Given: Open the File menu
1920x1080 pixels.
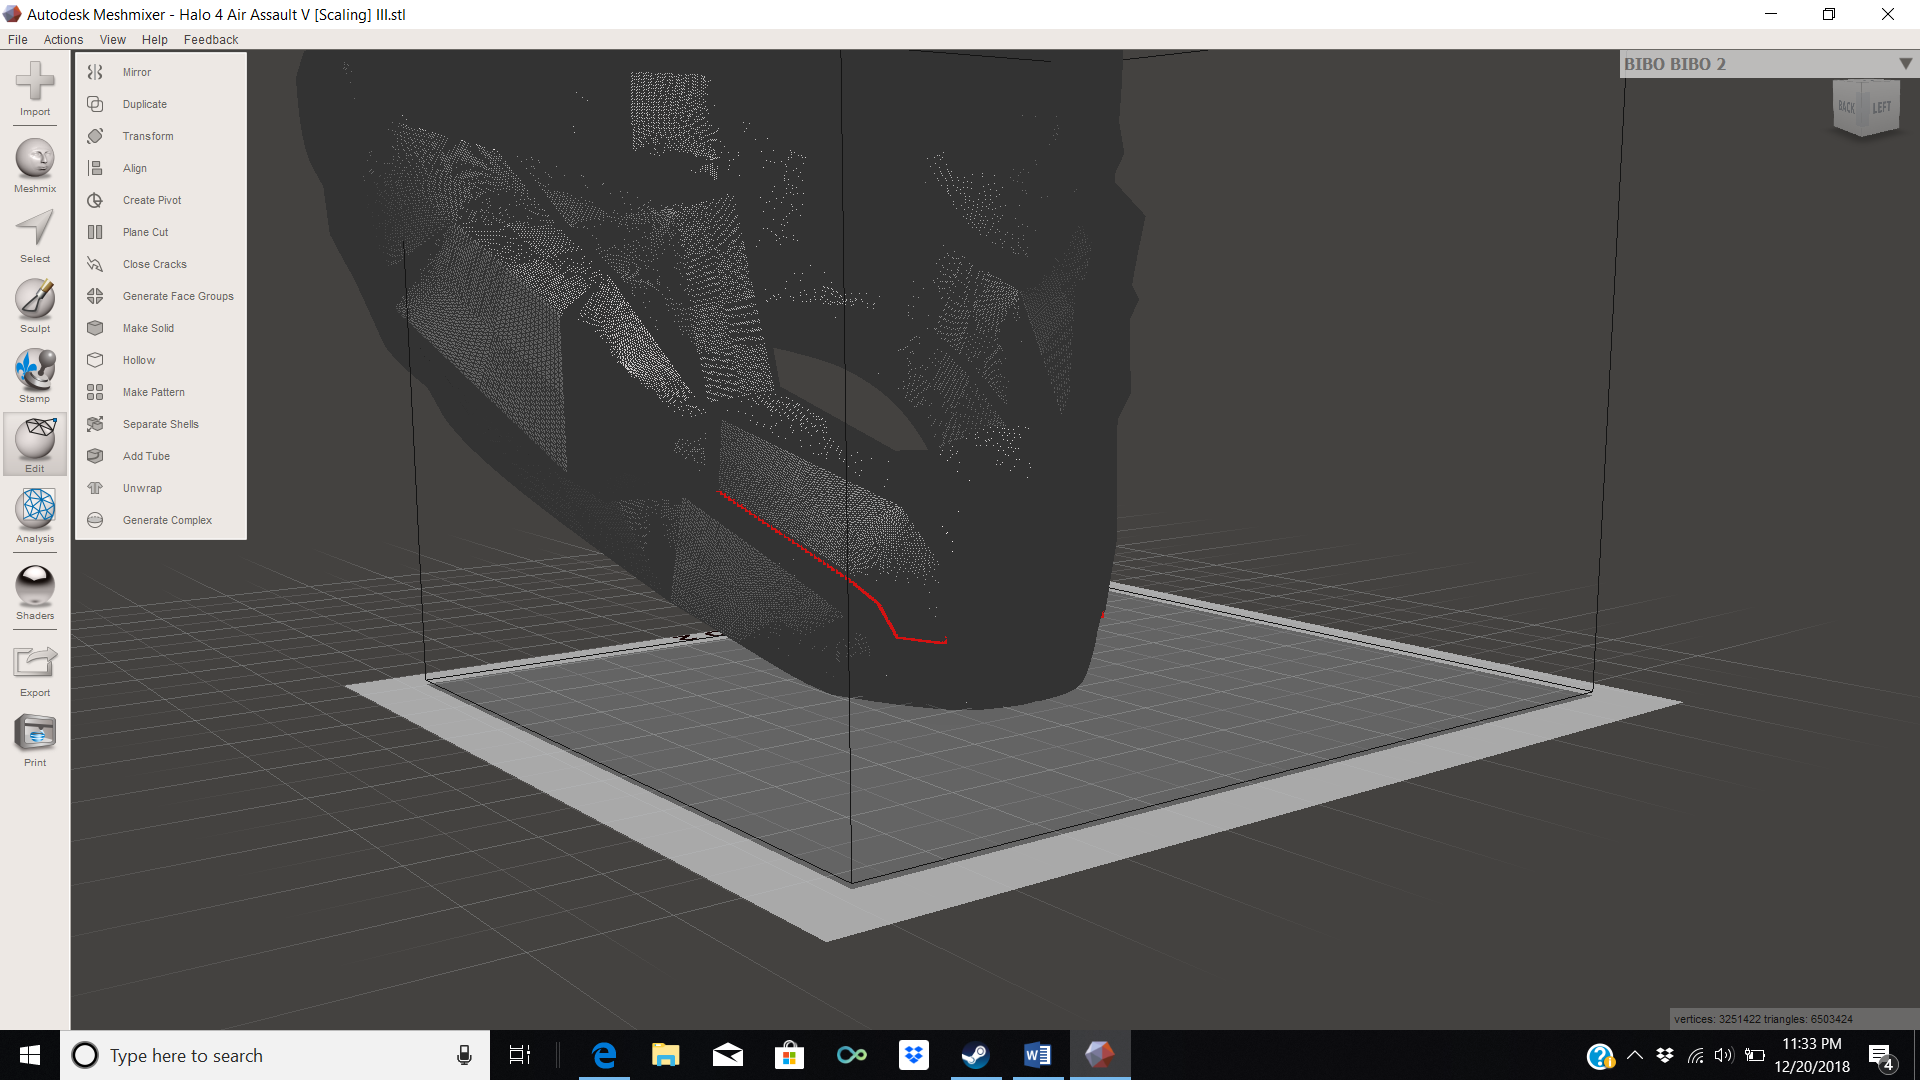Looking at the screenshot, I should pyautogui.click(x=18, y=40).
